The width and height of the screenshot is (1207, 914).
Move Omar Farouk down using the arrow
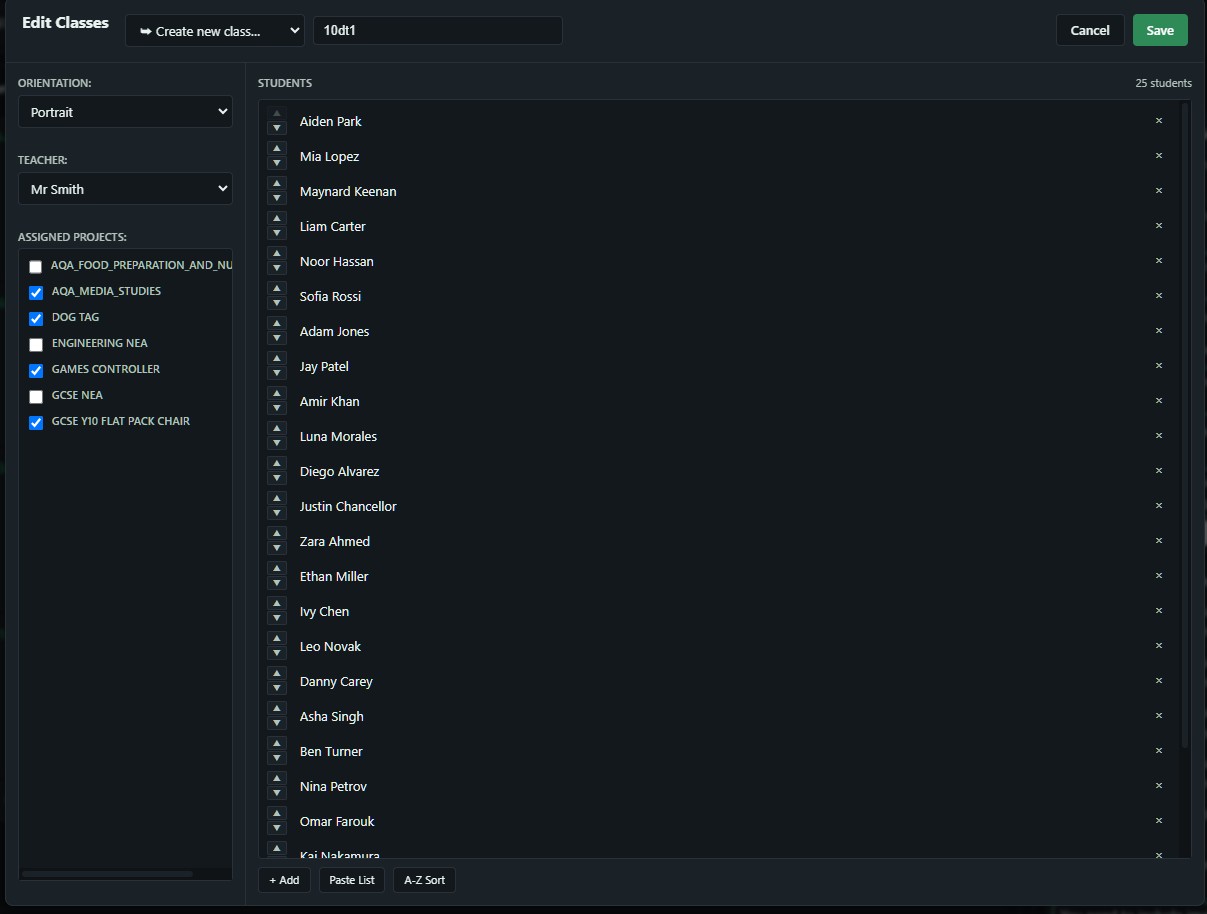(x=276, y=827)
